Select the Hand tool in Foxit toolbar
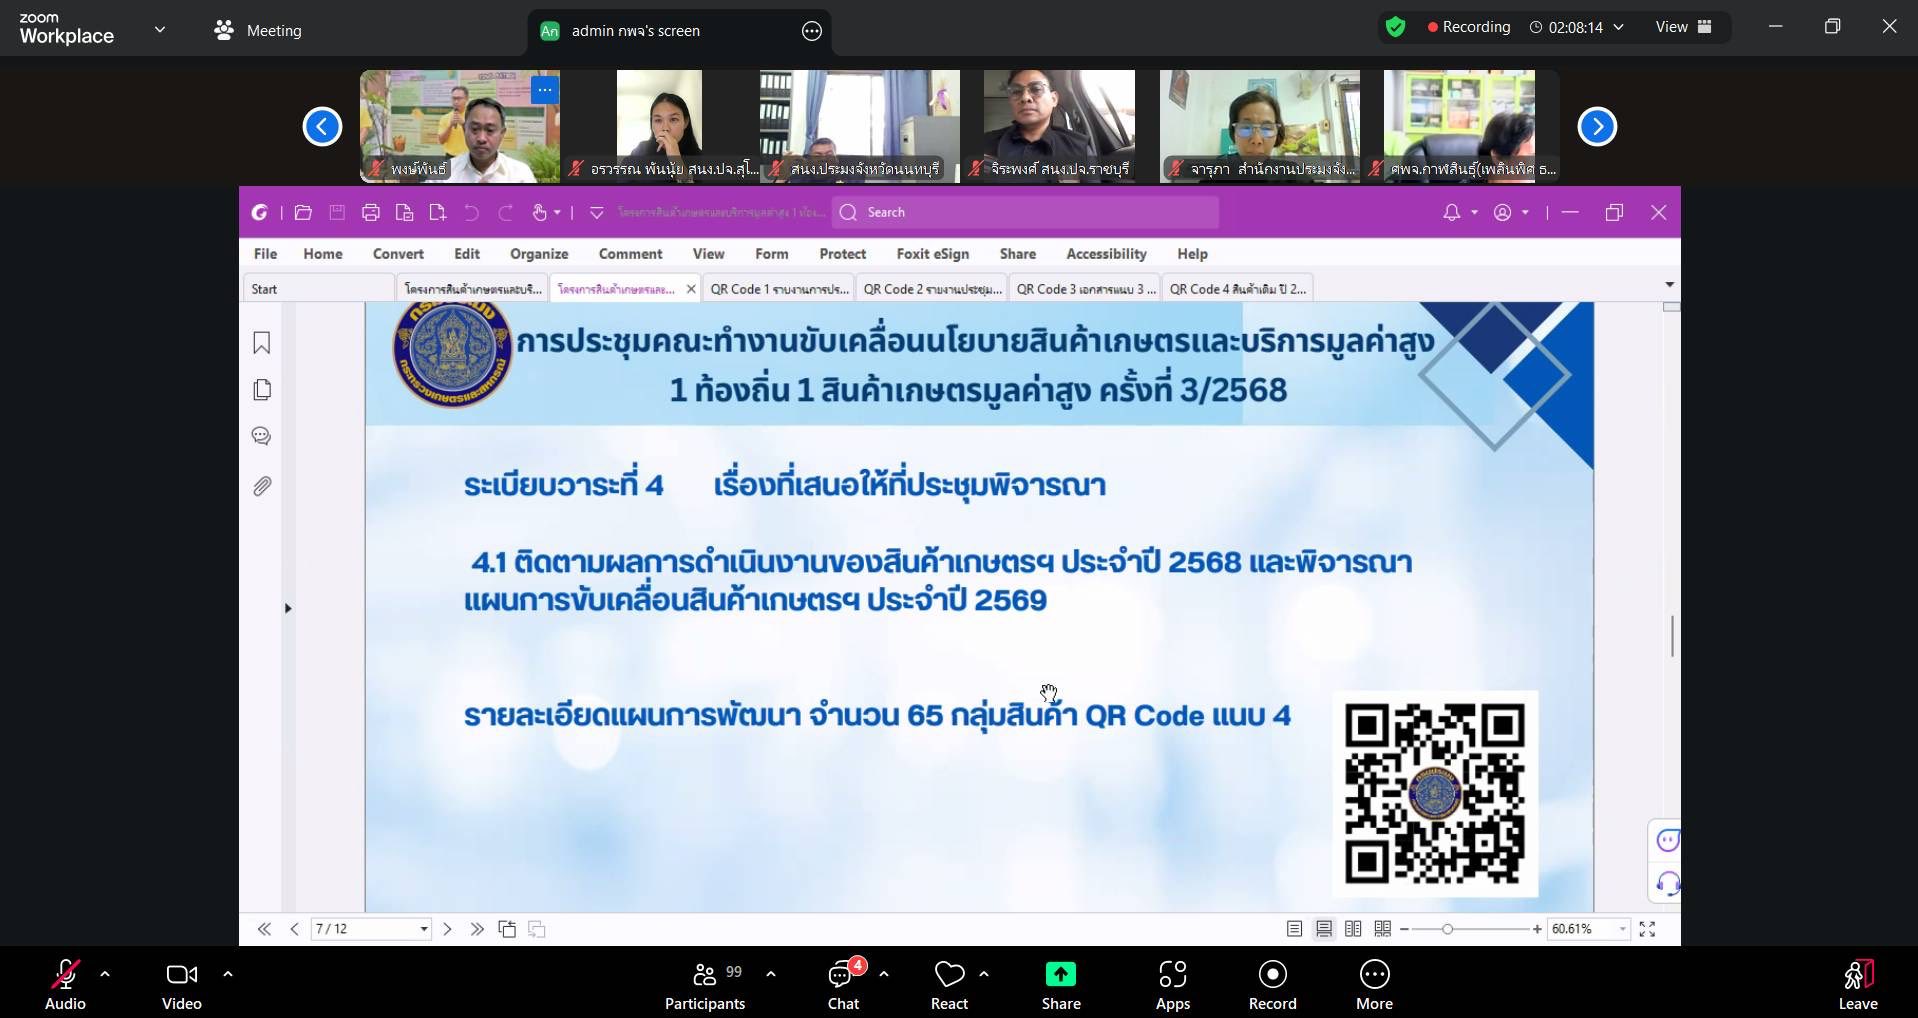 pos(538,212)
